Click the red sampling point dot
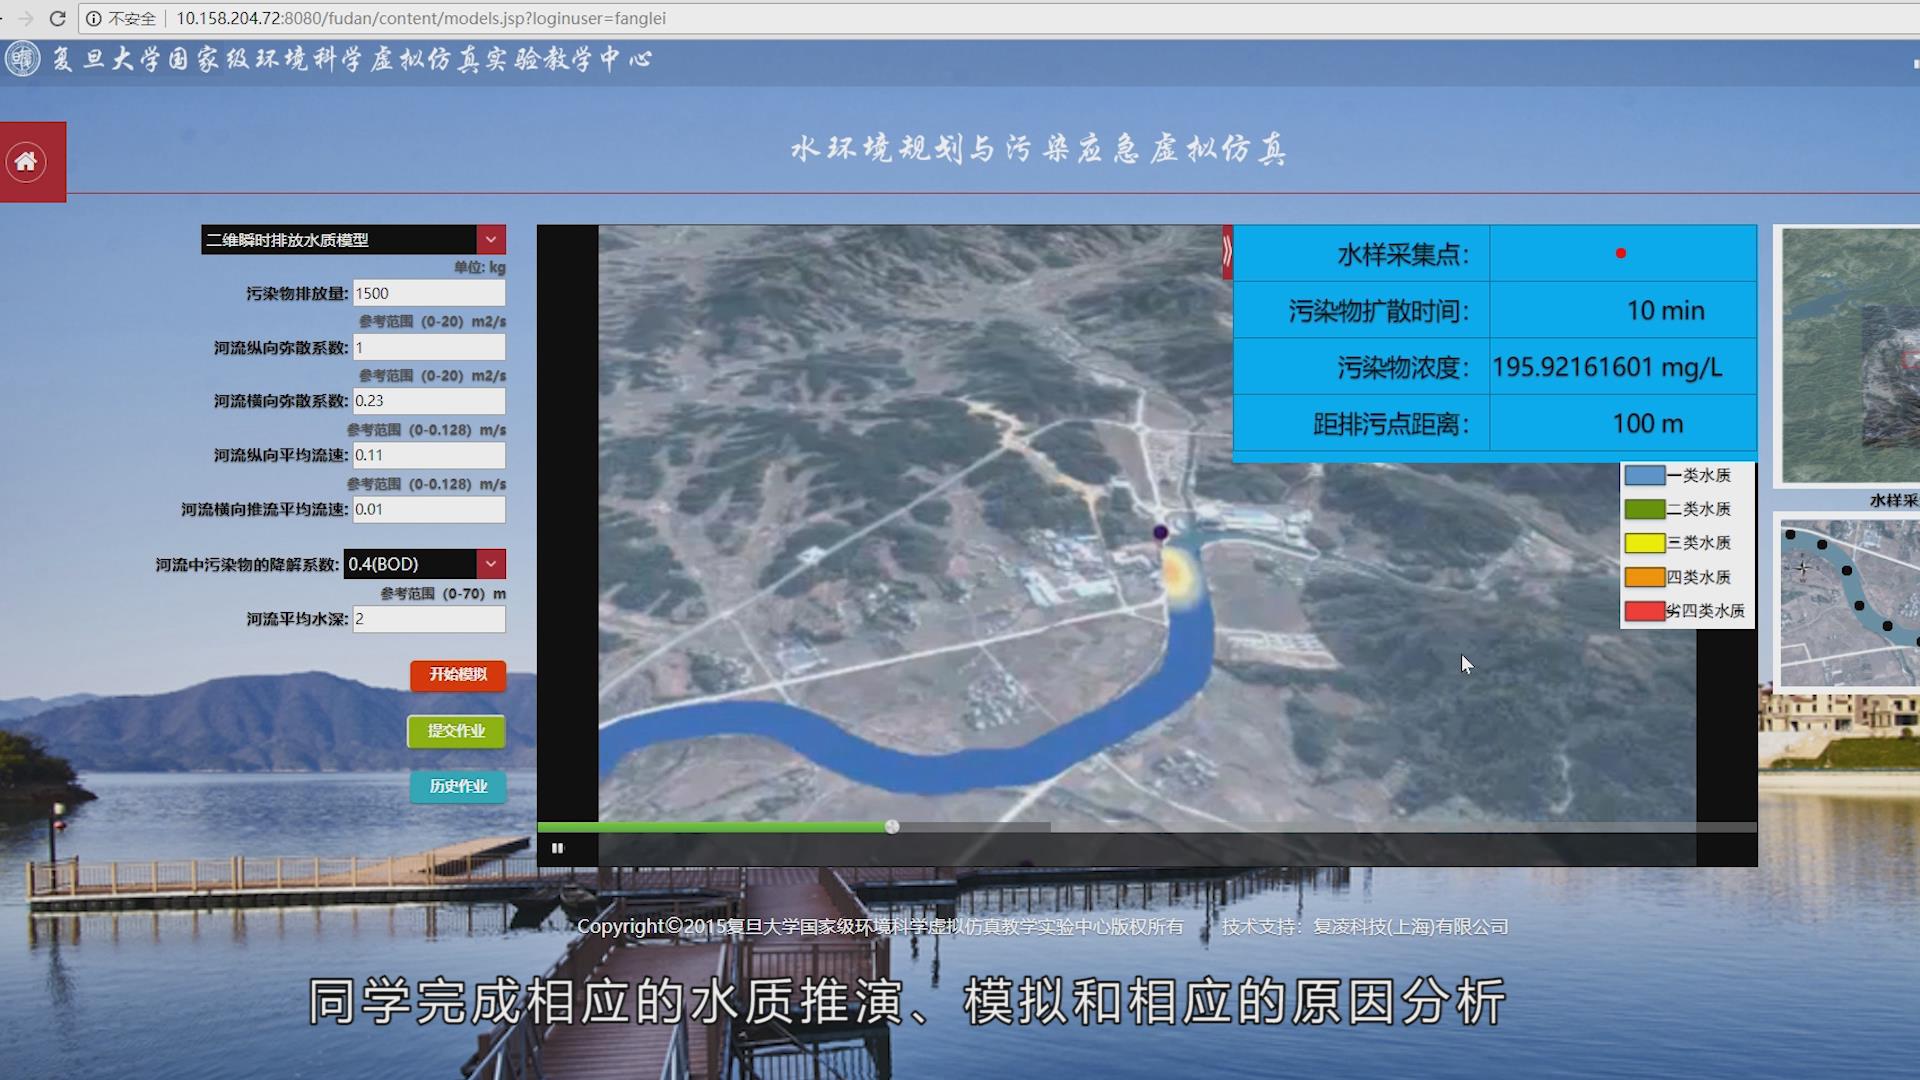The width and height of the screenshot is (1920, 1080). (1620, 254)
